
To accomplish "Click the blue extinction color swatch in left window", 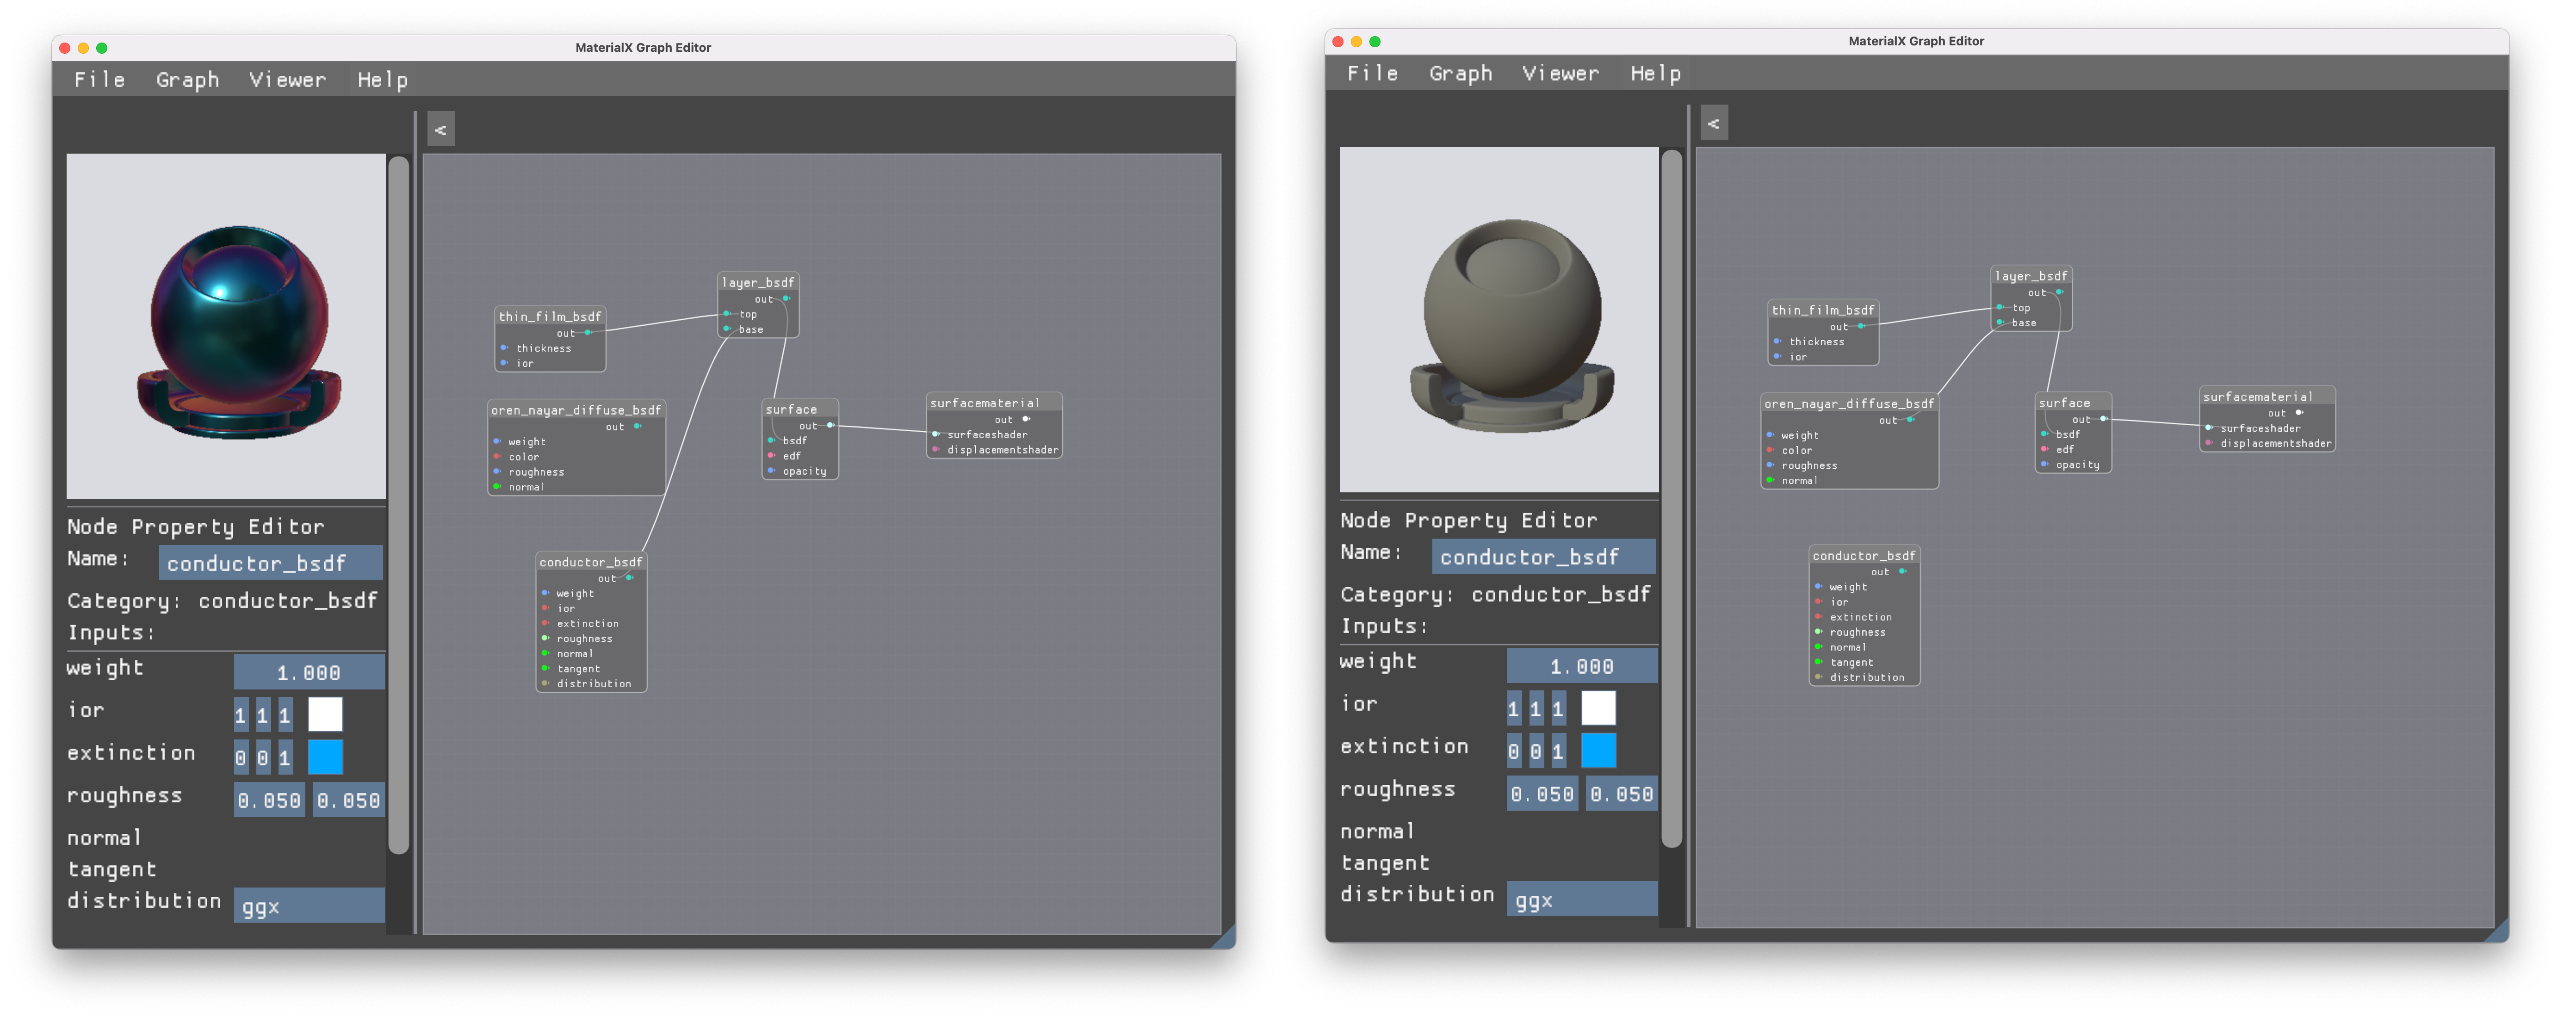I will point(325,757).
